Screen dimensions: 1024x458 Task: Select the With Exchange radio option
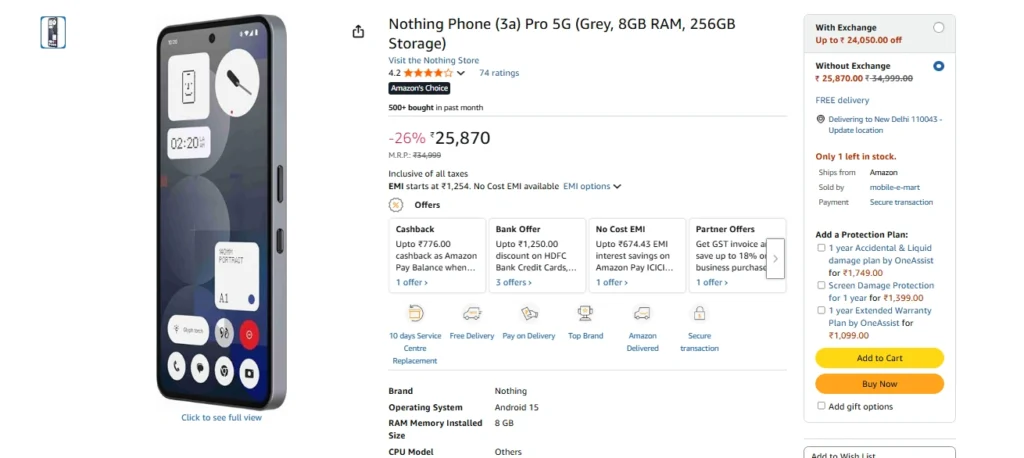[x=938, y=28]
